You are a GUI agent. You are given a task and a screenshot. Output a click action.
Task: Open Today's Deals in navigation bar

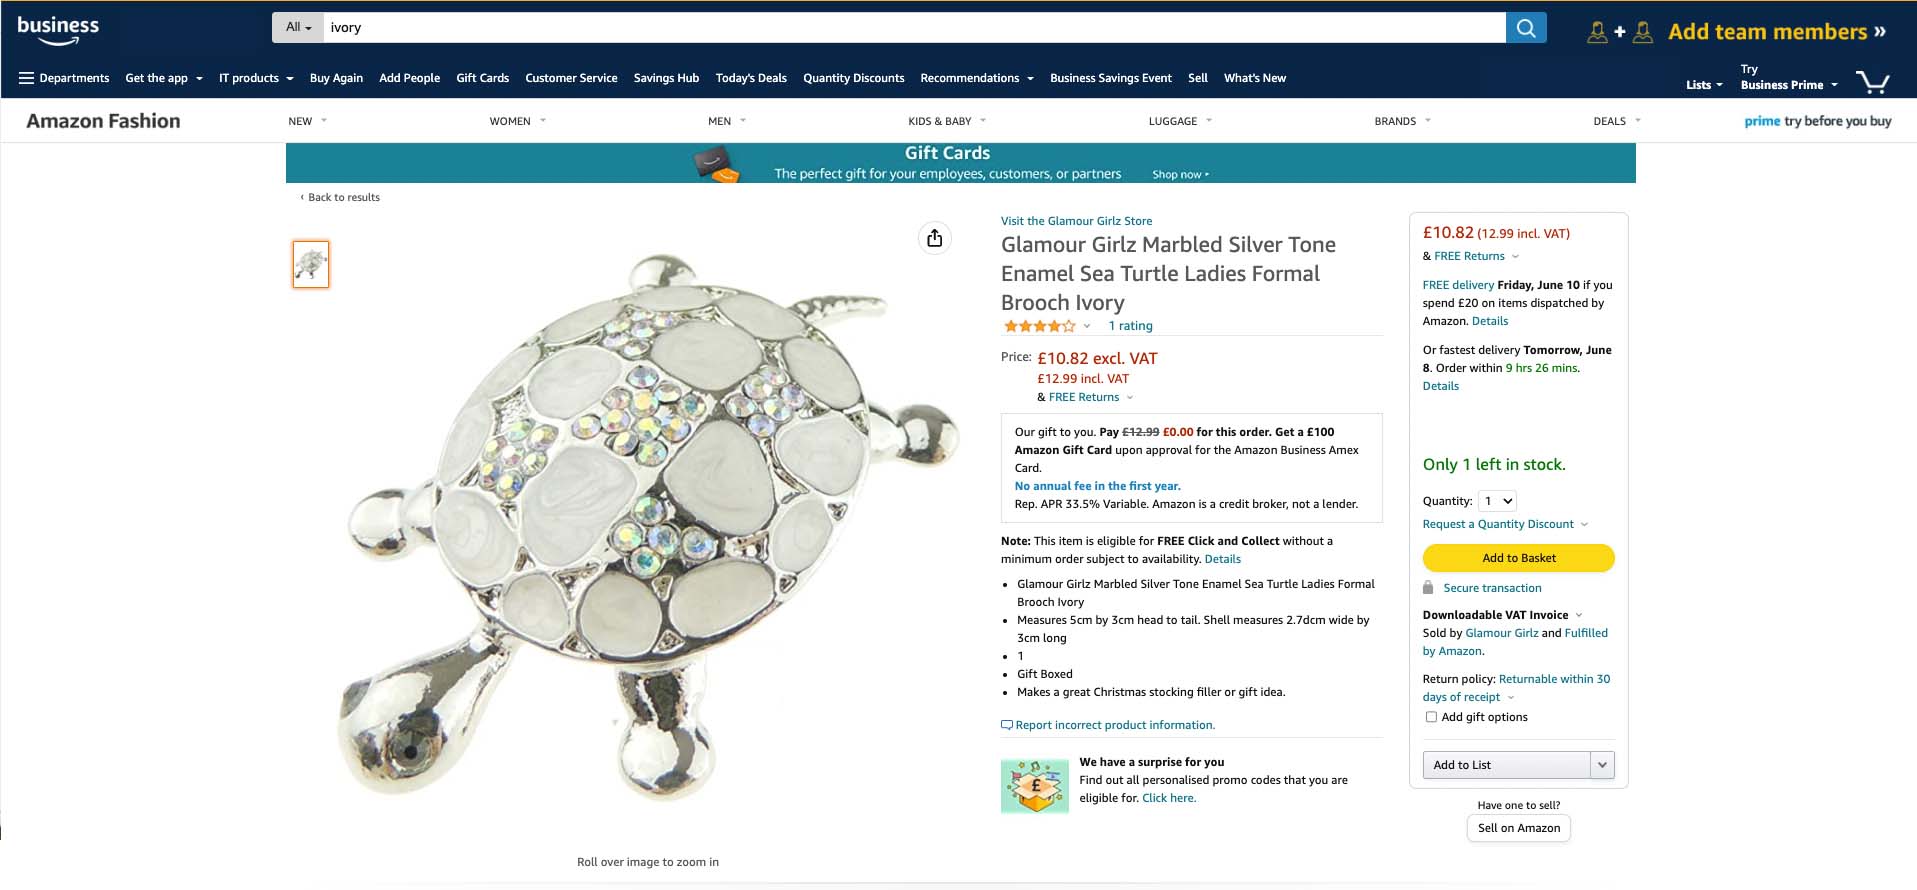tap(751, 78)
